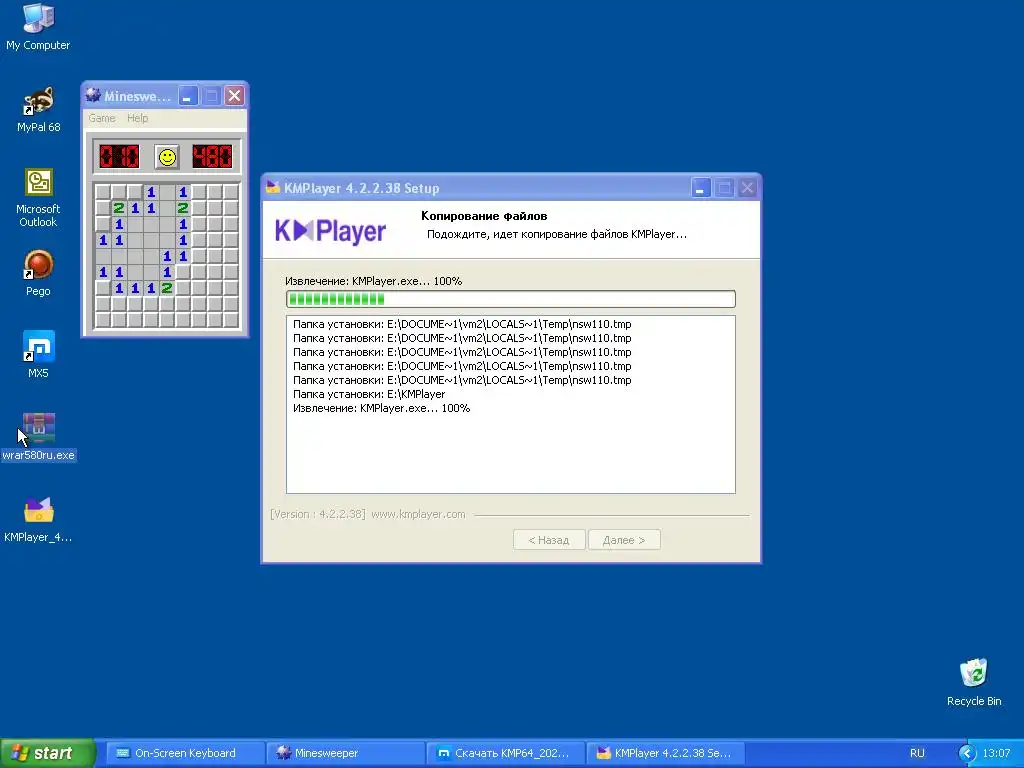Close the Minesweeper window
The image size is (1024, 768).
pos(234,96)
